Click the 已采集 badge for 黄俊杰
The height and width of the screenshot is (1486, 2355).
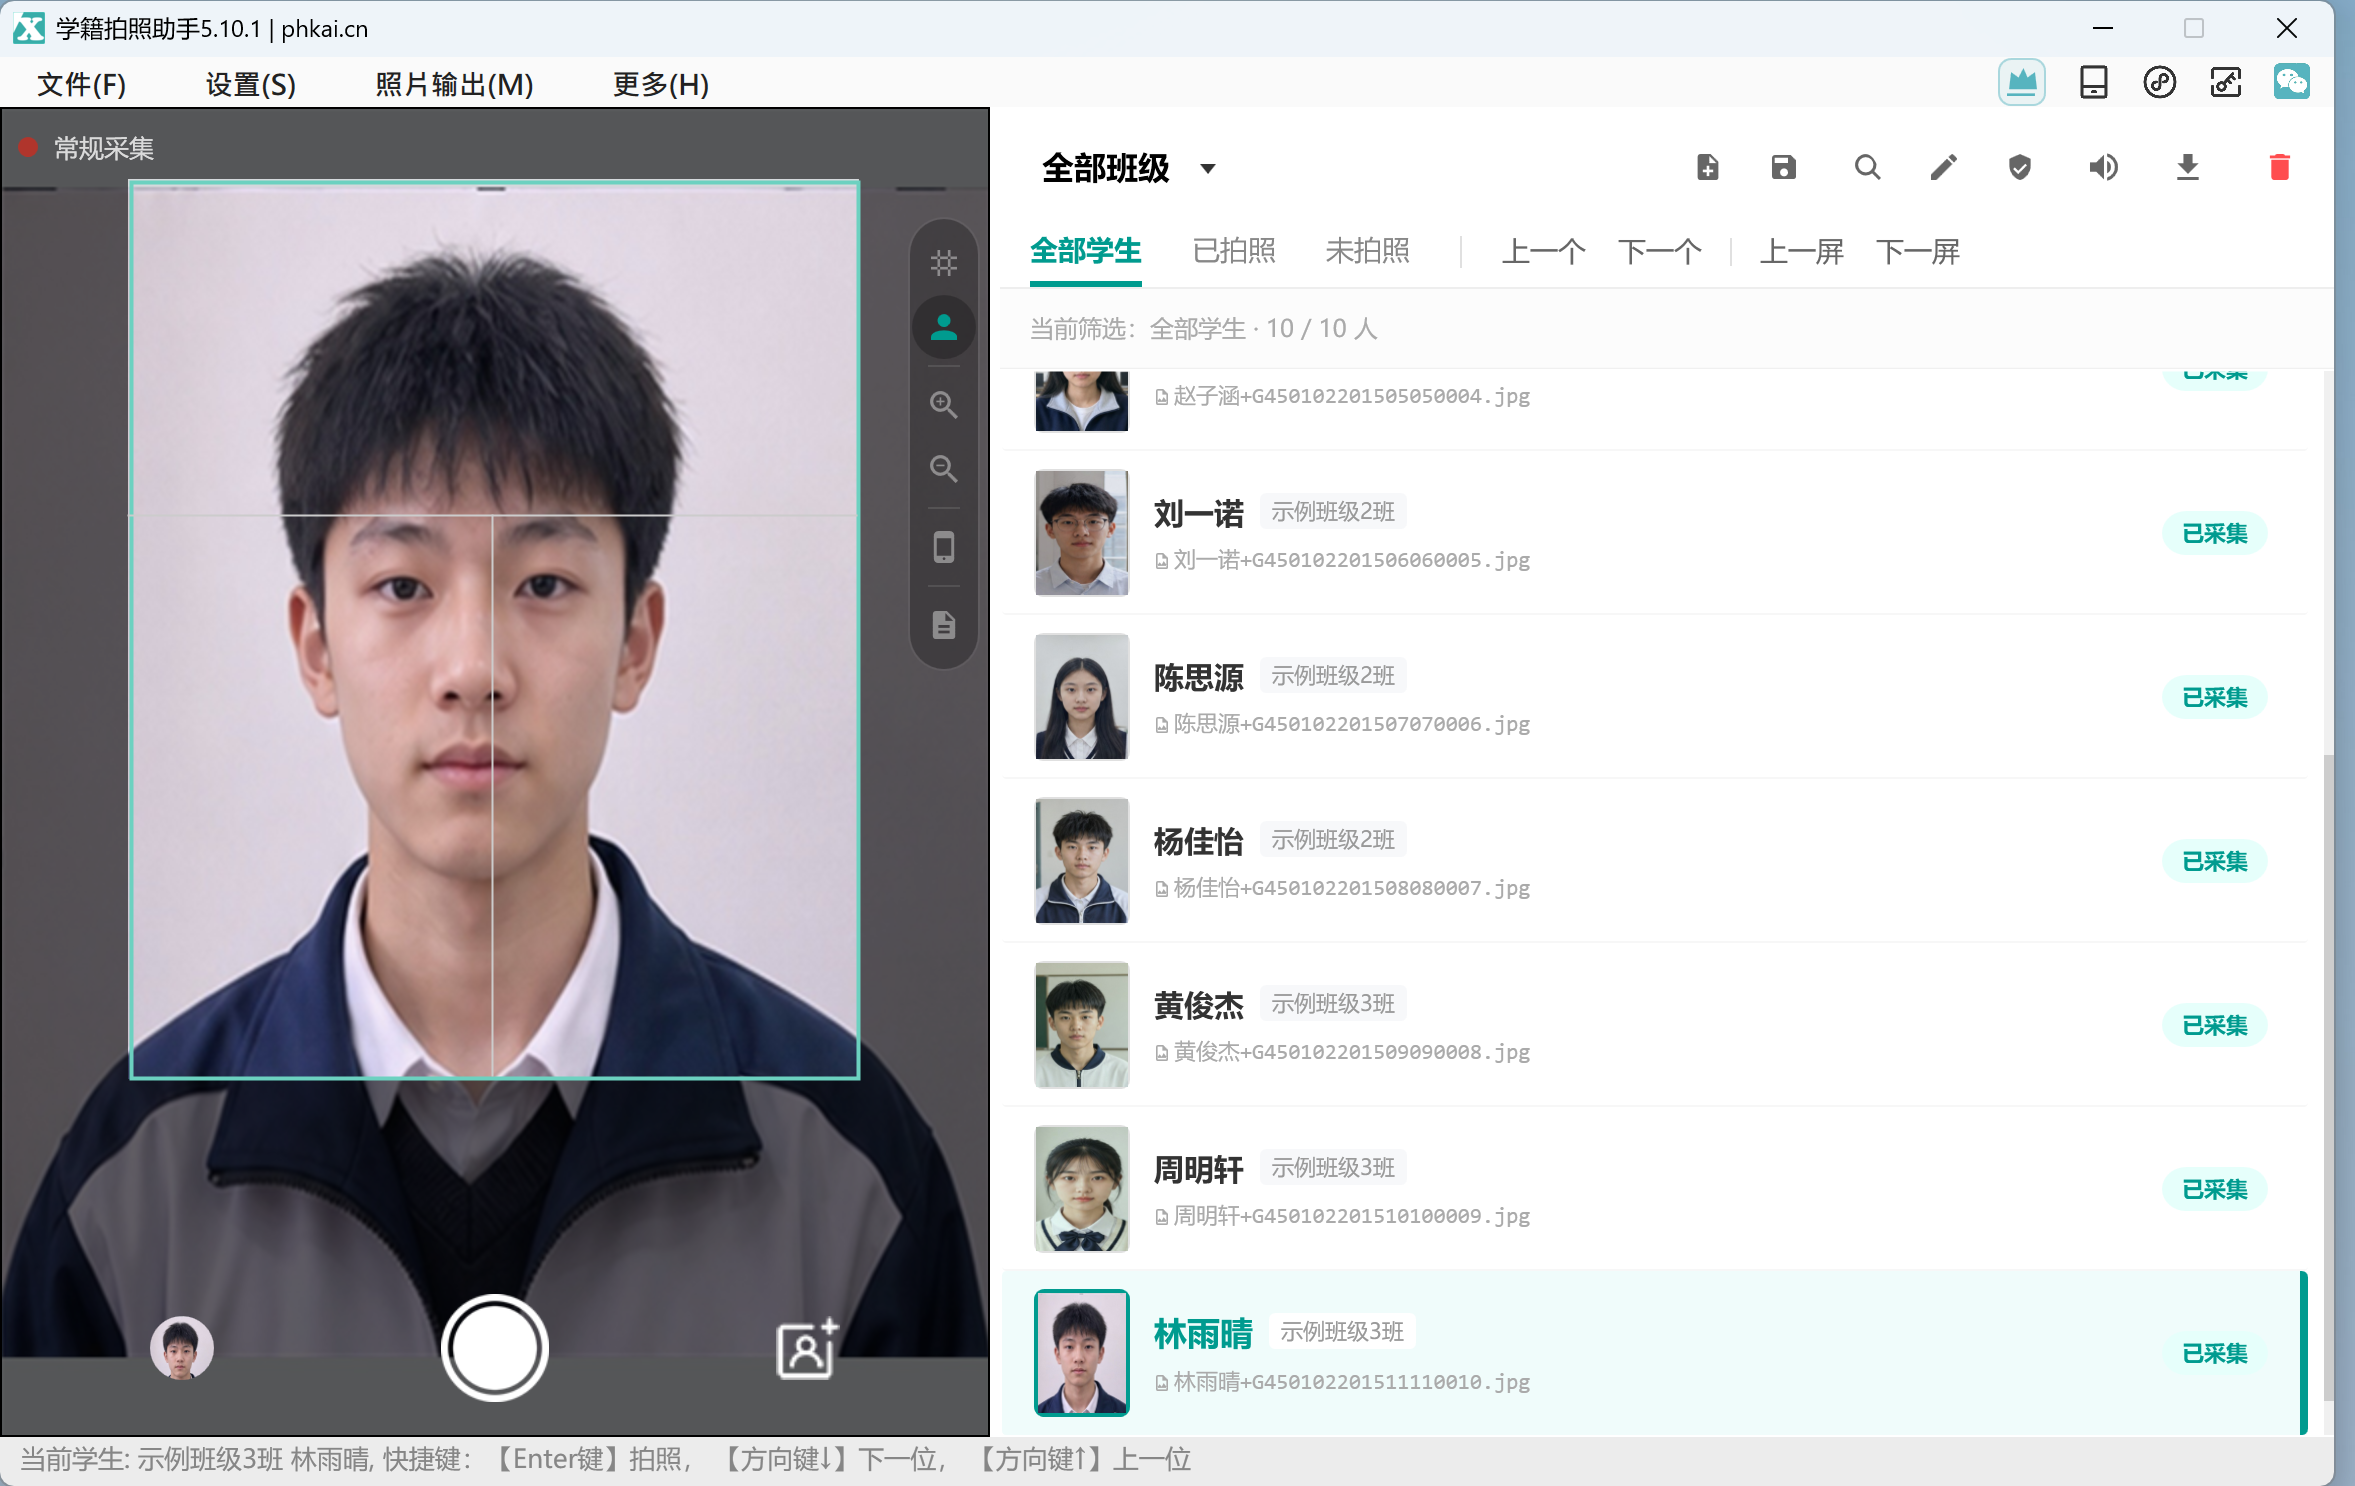pos(2214,1025)
